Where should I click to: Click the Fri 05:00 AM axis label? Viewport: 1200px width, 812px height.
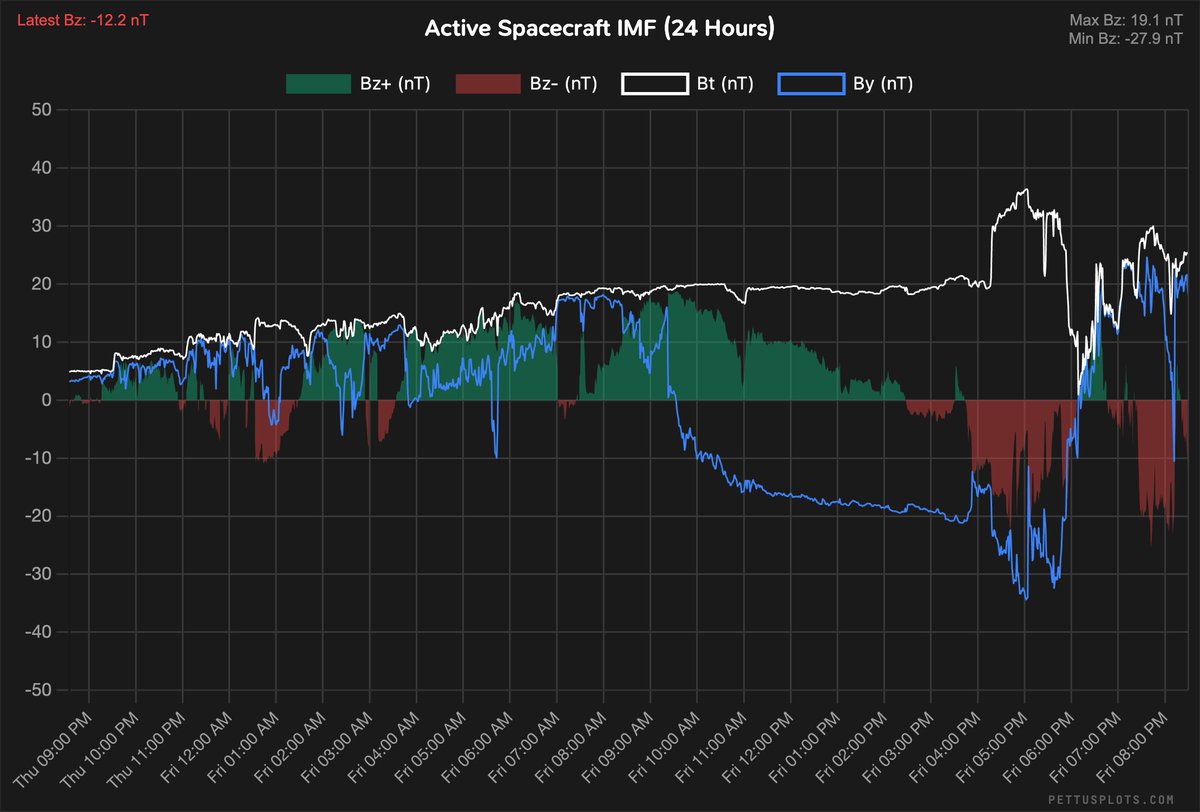click(x=431, y=748)
